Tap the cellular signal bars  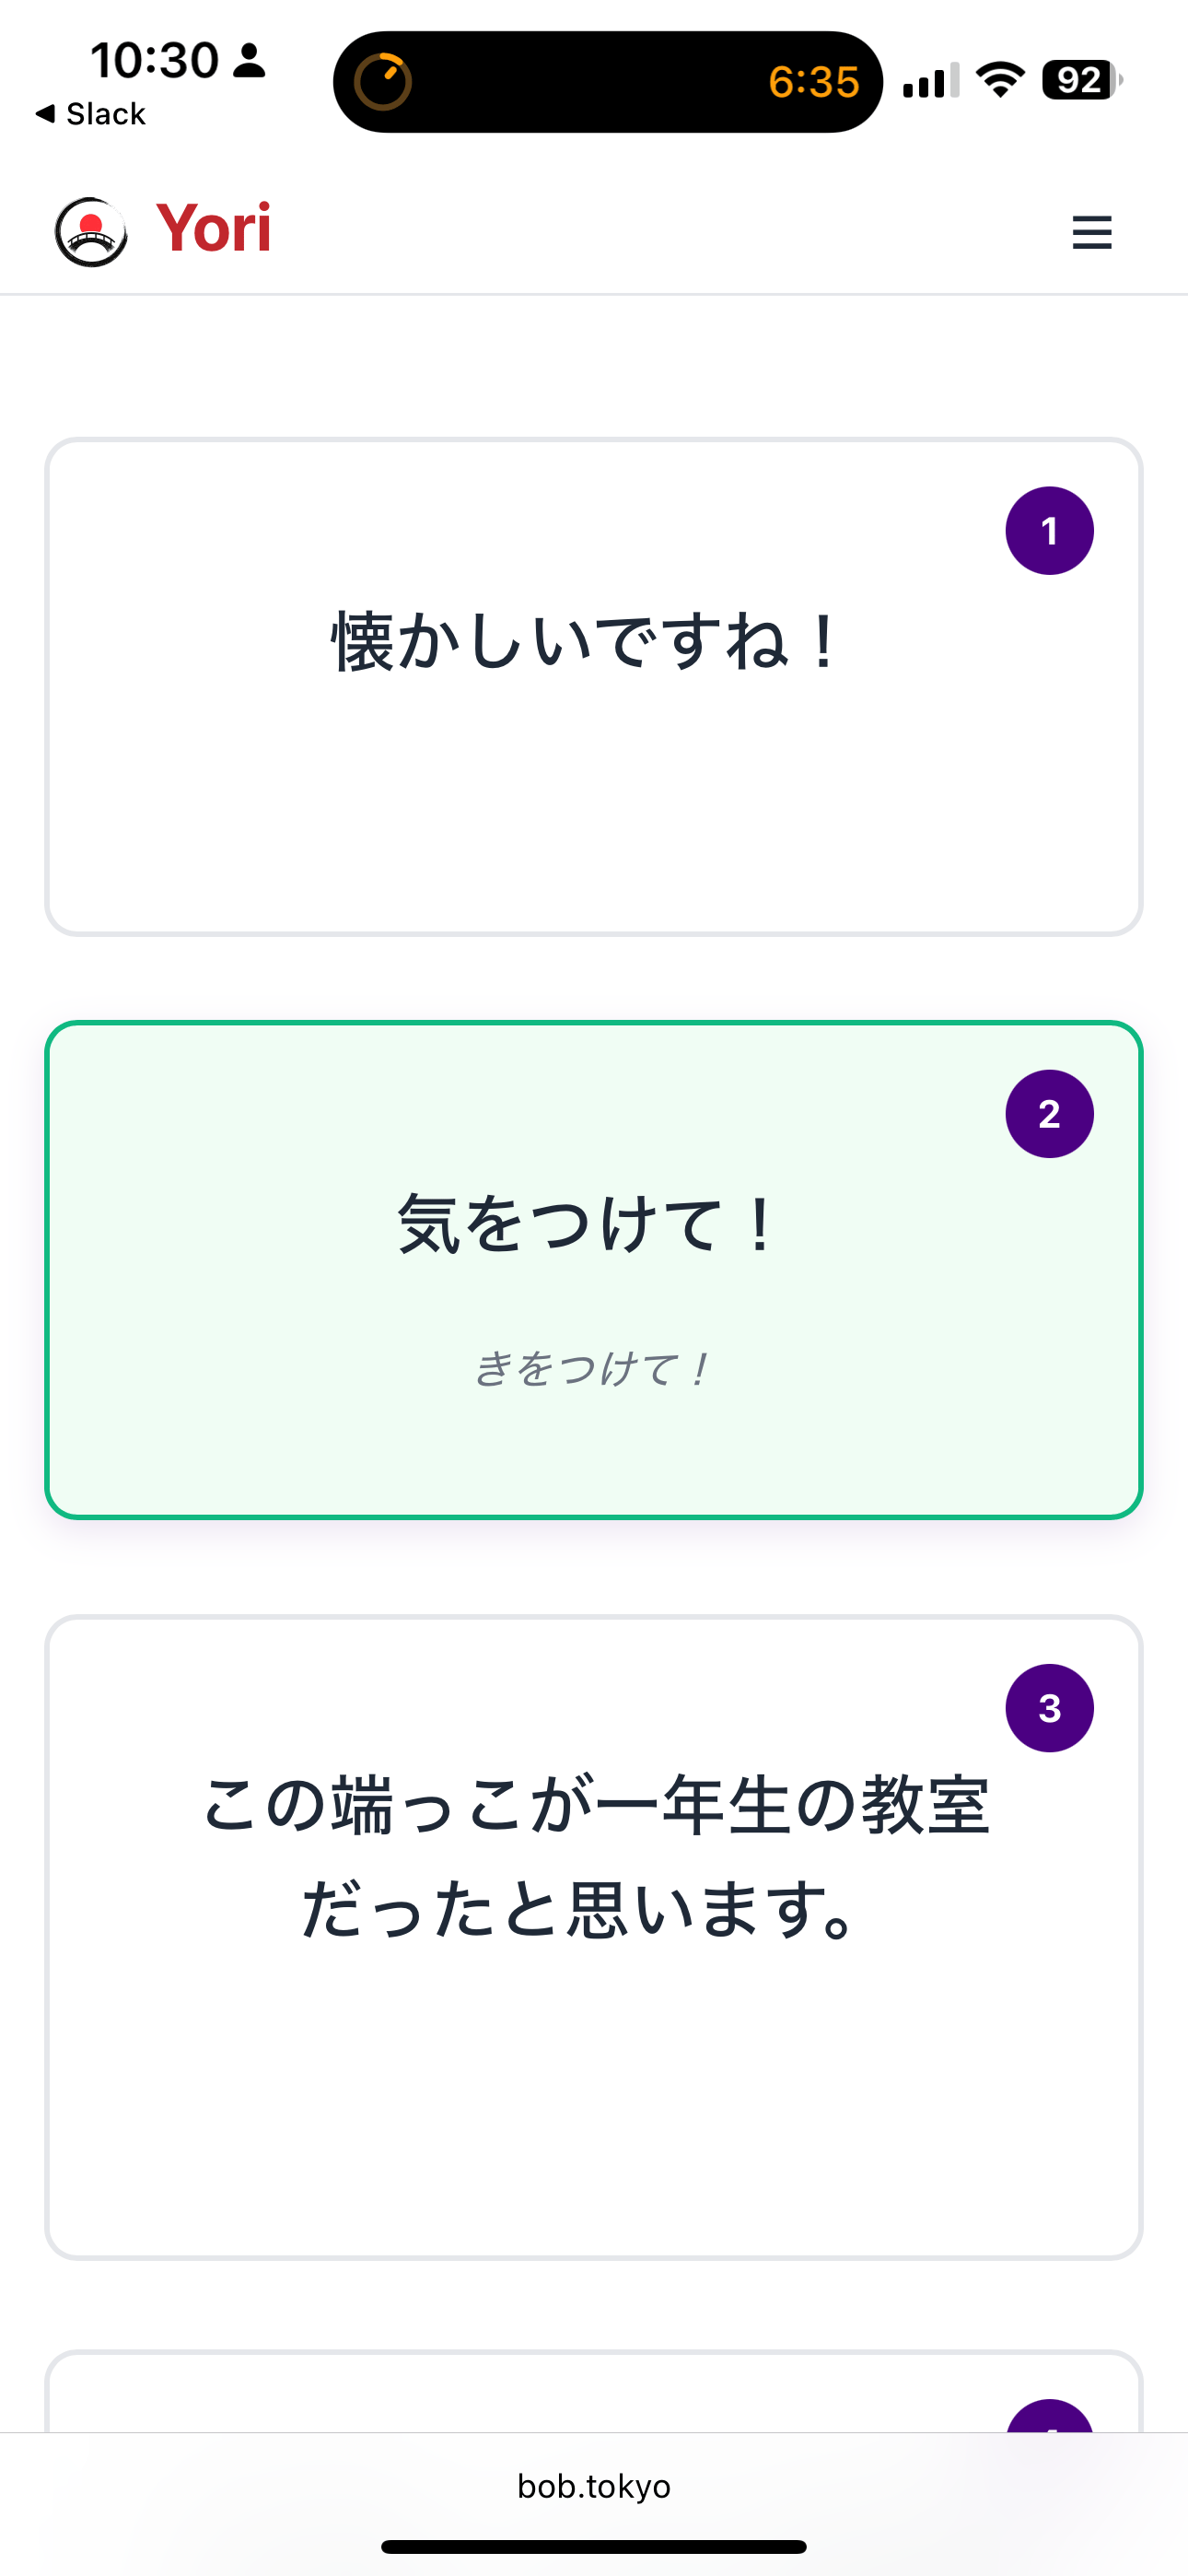[x=930, y=80]
